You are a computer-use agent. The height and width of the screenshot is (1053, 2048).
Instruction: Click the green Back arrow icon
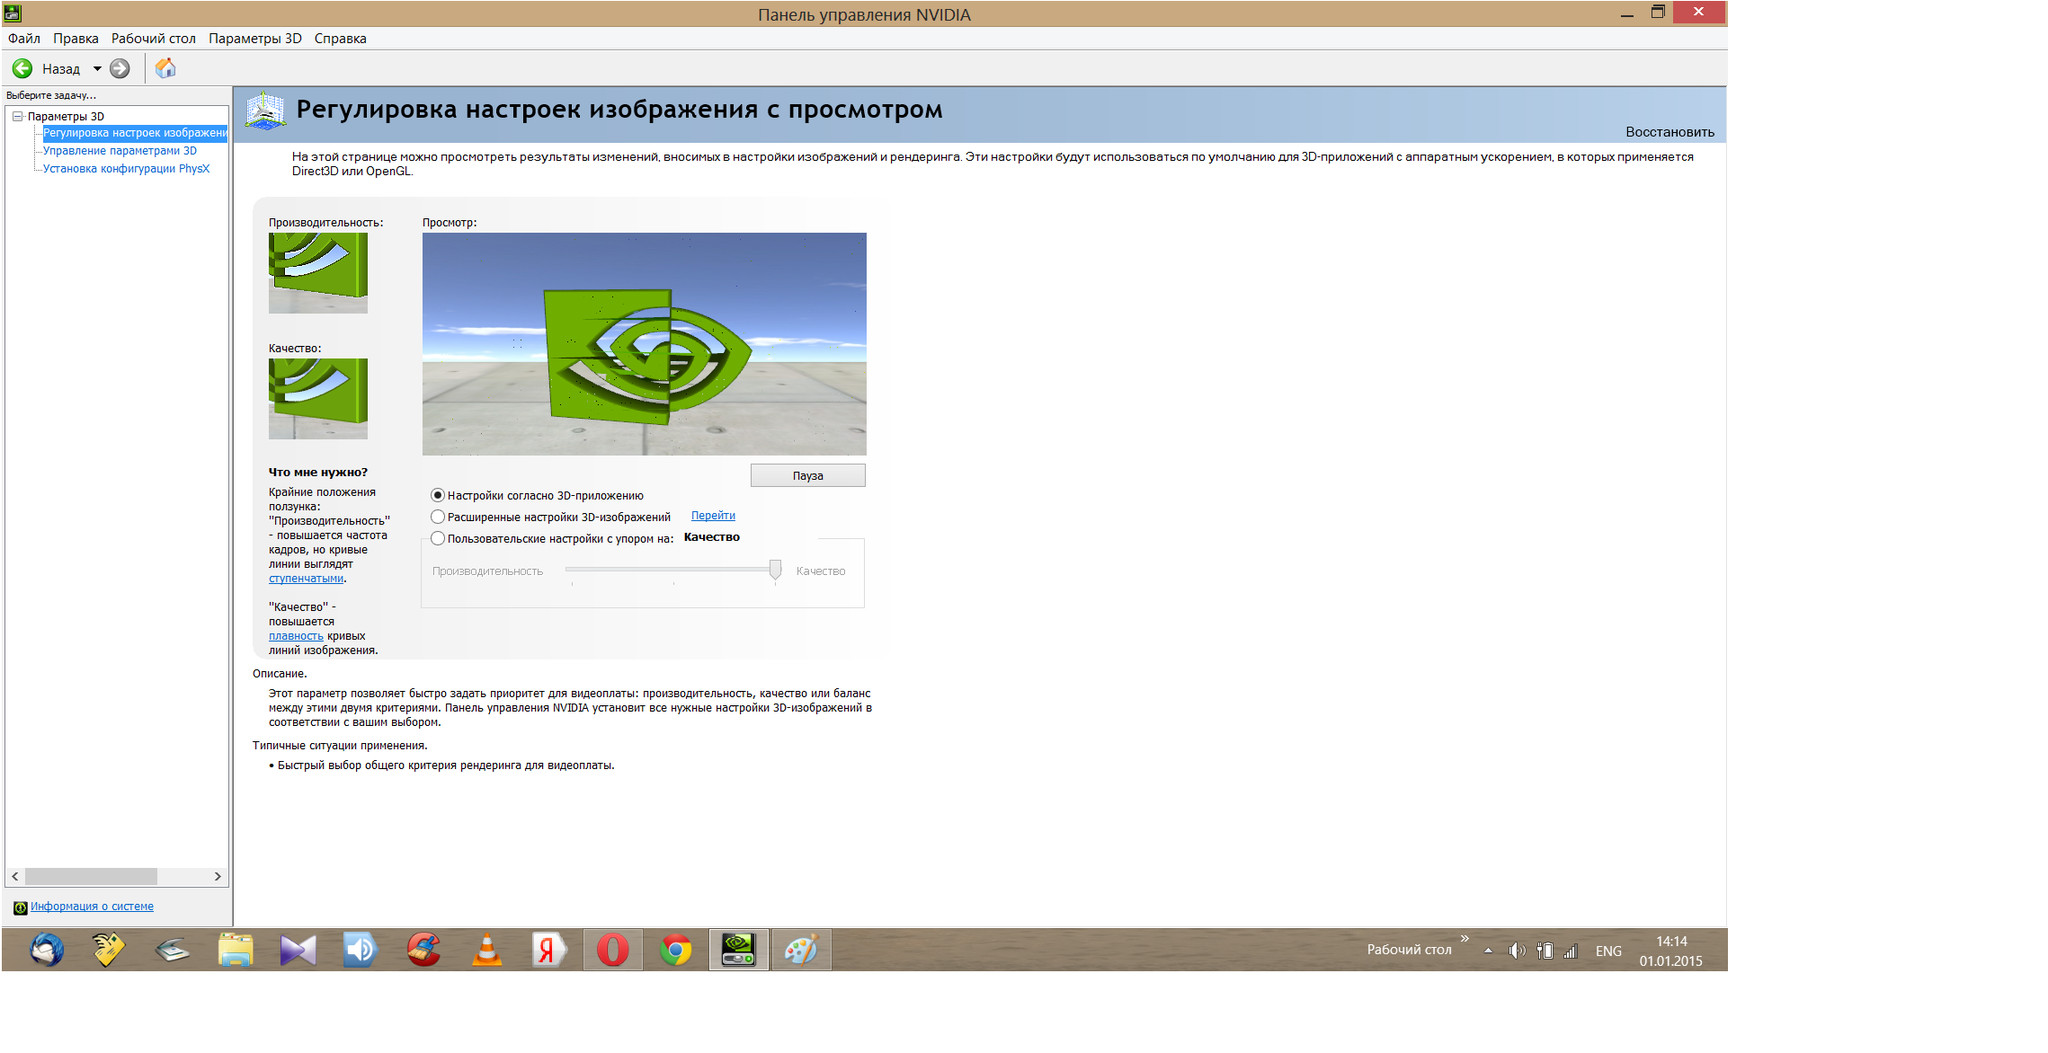pos(22,68)
